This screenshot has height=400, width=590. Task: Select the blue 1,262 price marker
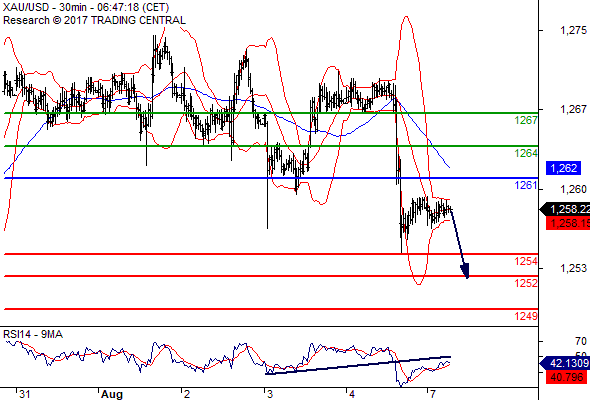tap(564, 168)
